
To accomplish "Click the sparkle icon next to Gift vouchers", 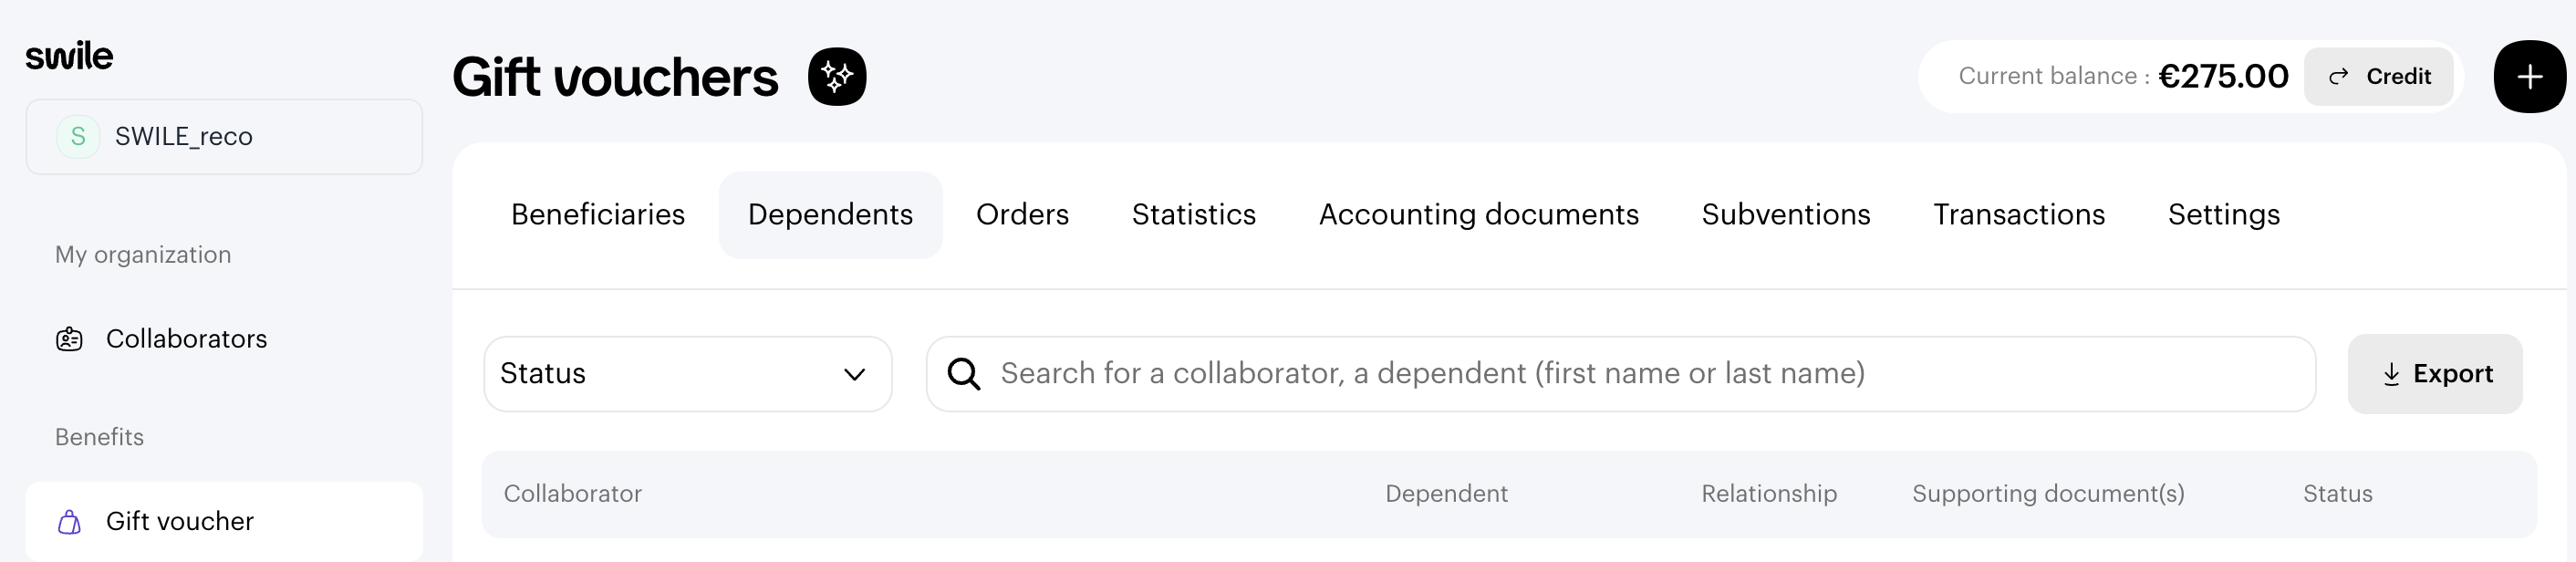I will 837,76.
